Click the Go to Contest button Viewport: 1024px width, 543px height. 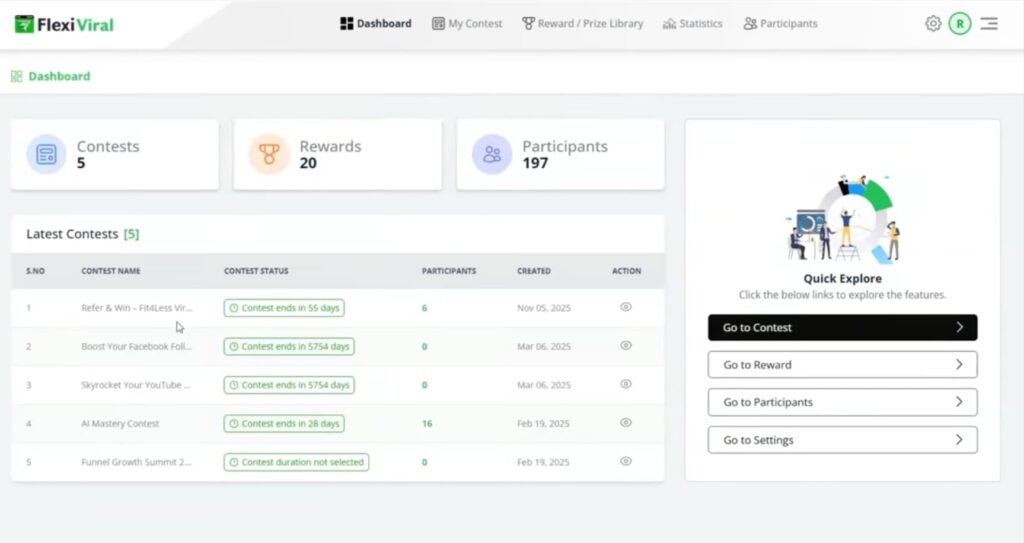pos(842,327)
